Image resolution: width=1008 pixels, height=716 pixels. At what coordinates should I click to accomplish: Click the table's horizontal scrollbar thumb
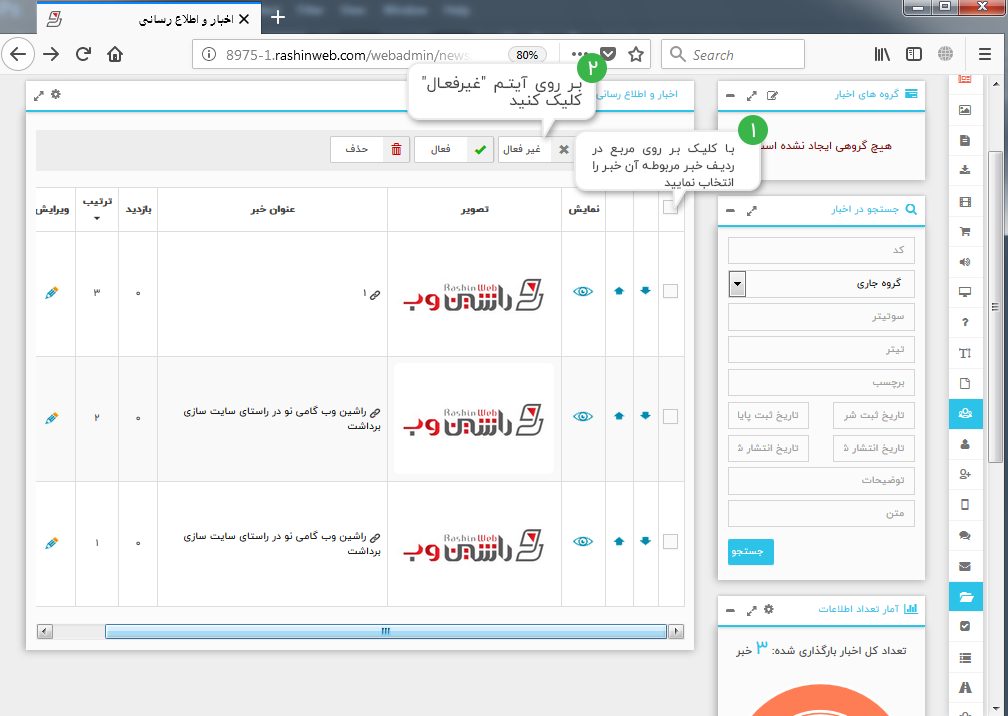[x=386, y=631]
